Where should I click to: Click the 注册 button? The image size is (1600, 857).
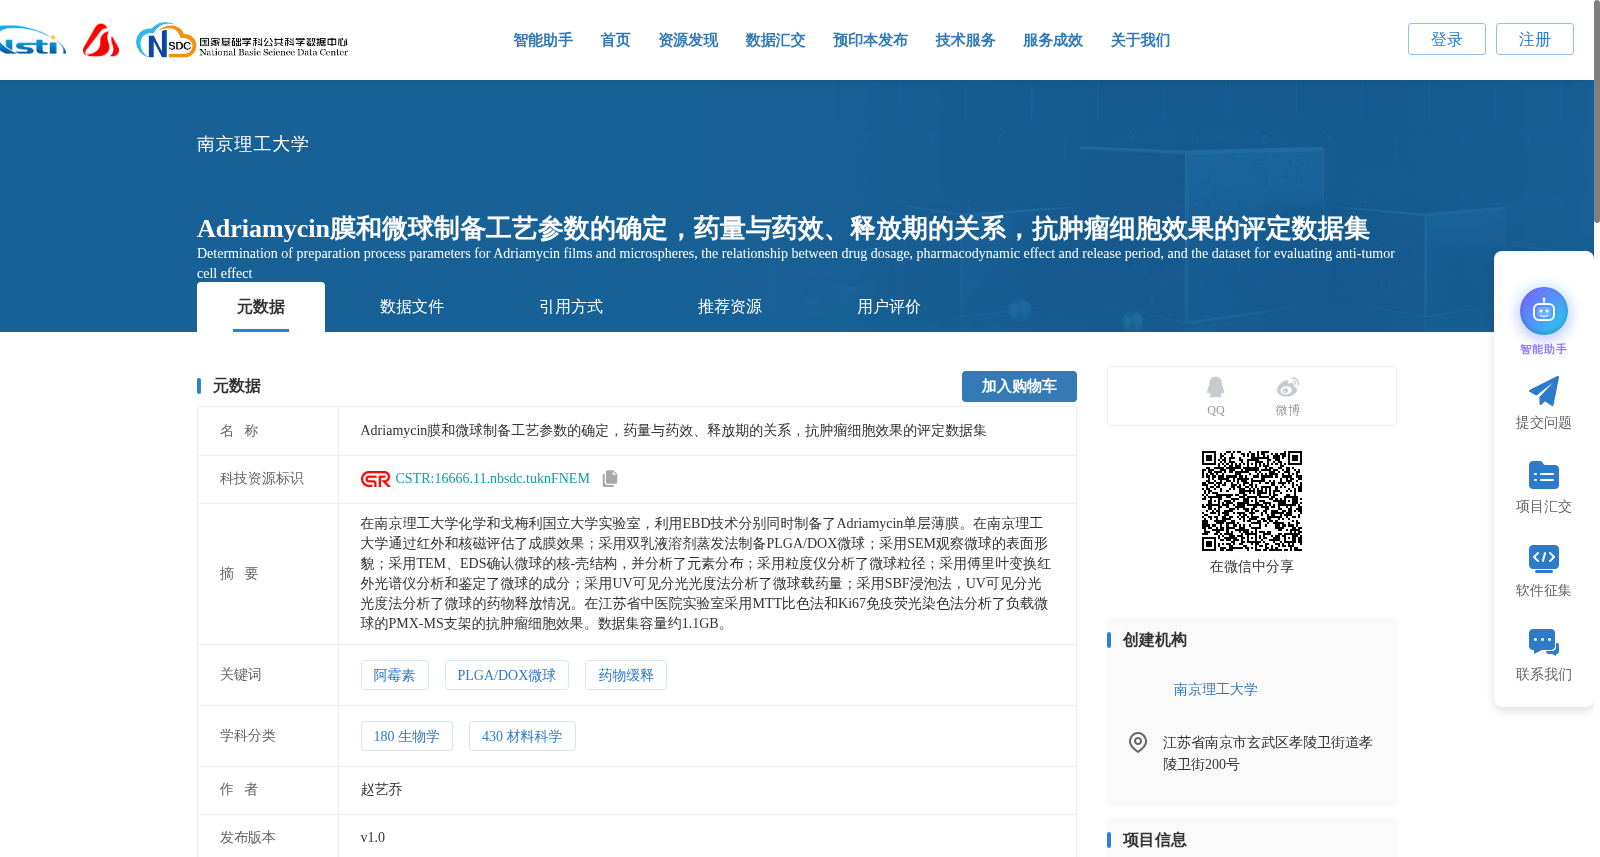[1534, 39]
